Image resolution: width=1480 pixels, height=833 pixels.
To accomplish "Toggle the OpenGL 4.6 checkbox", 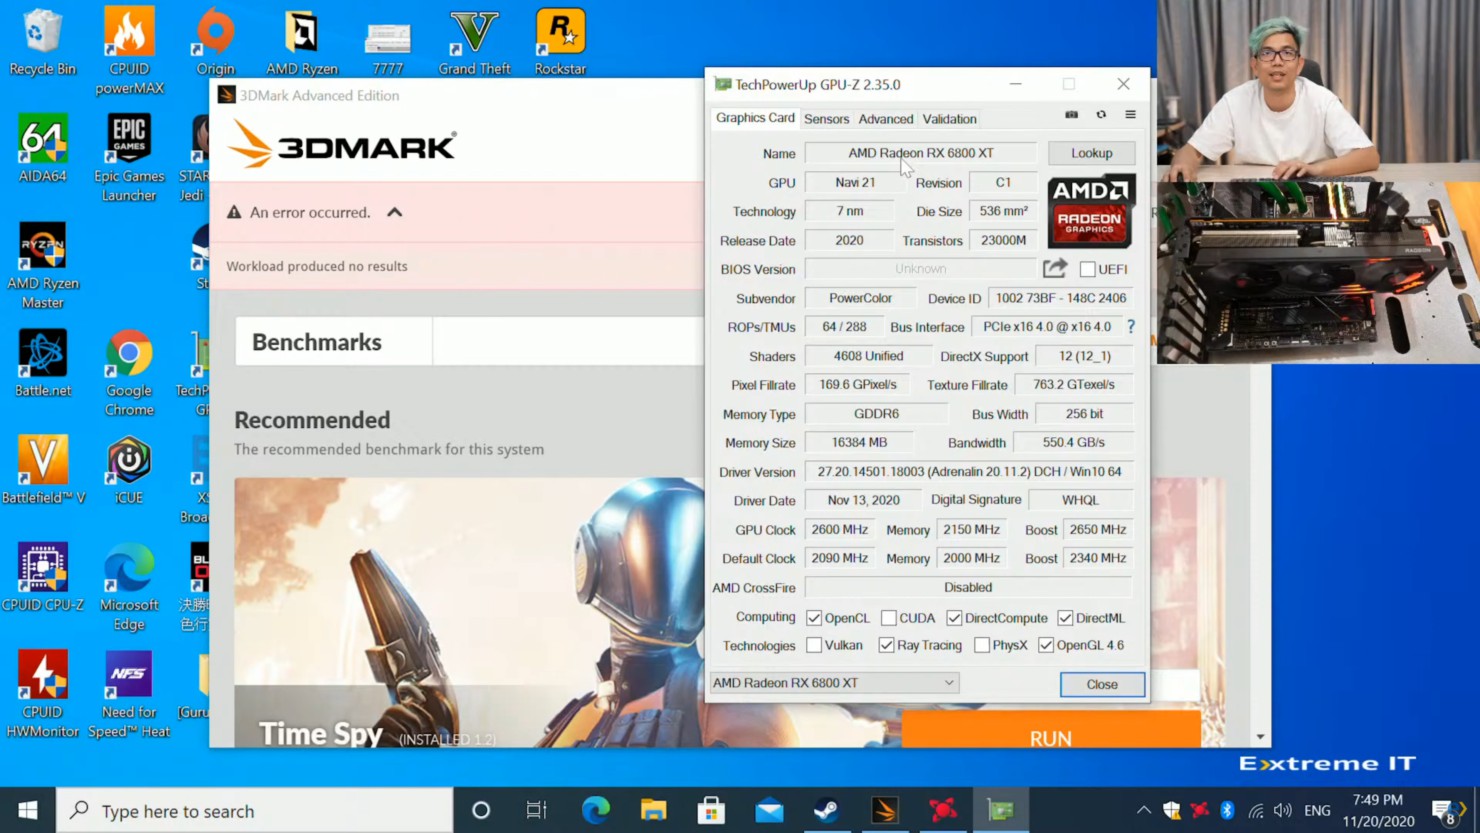I will click(1046, 645).
